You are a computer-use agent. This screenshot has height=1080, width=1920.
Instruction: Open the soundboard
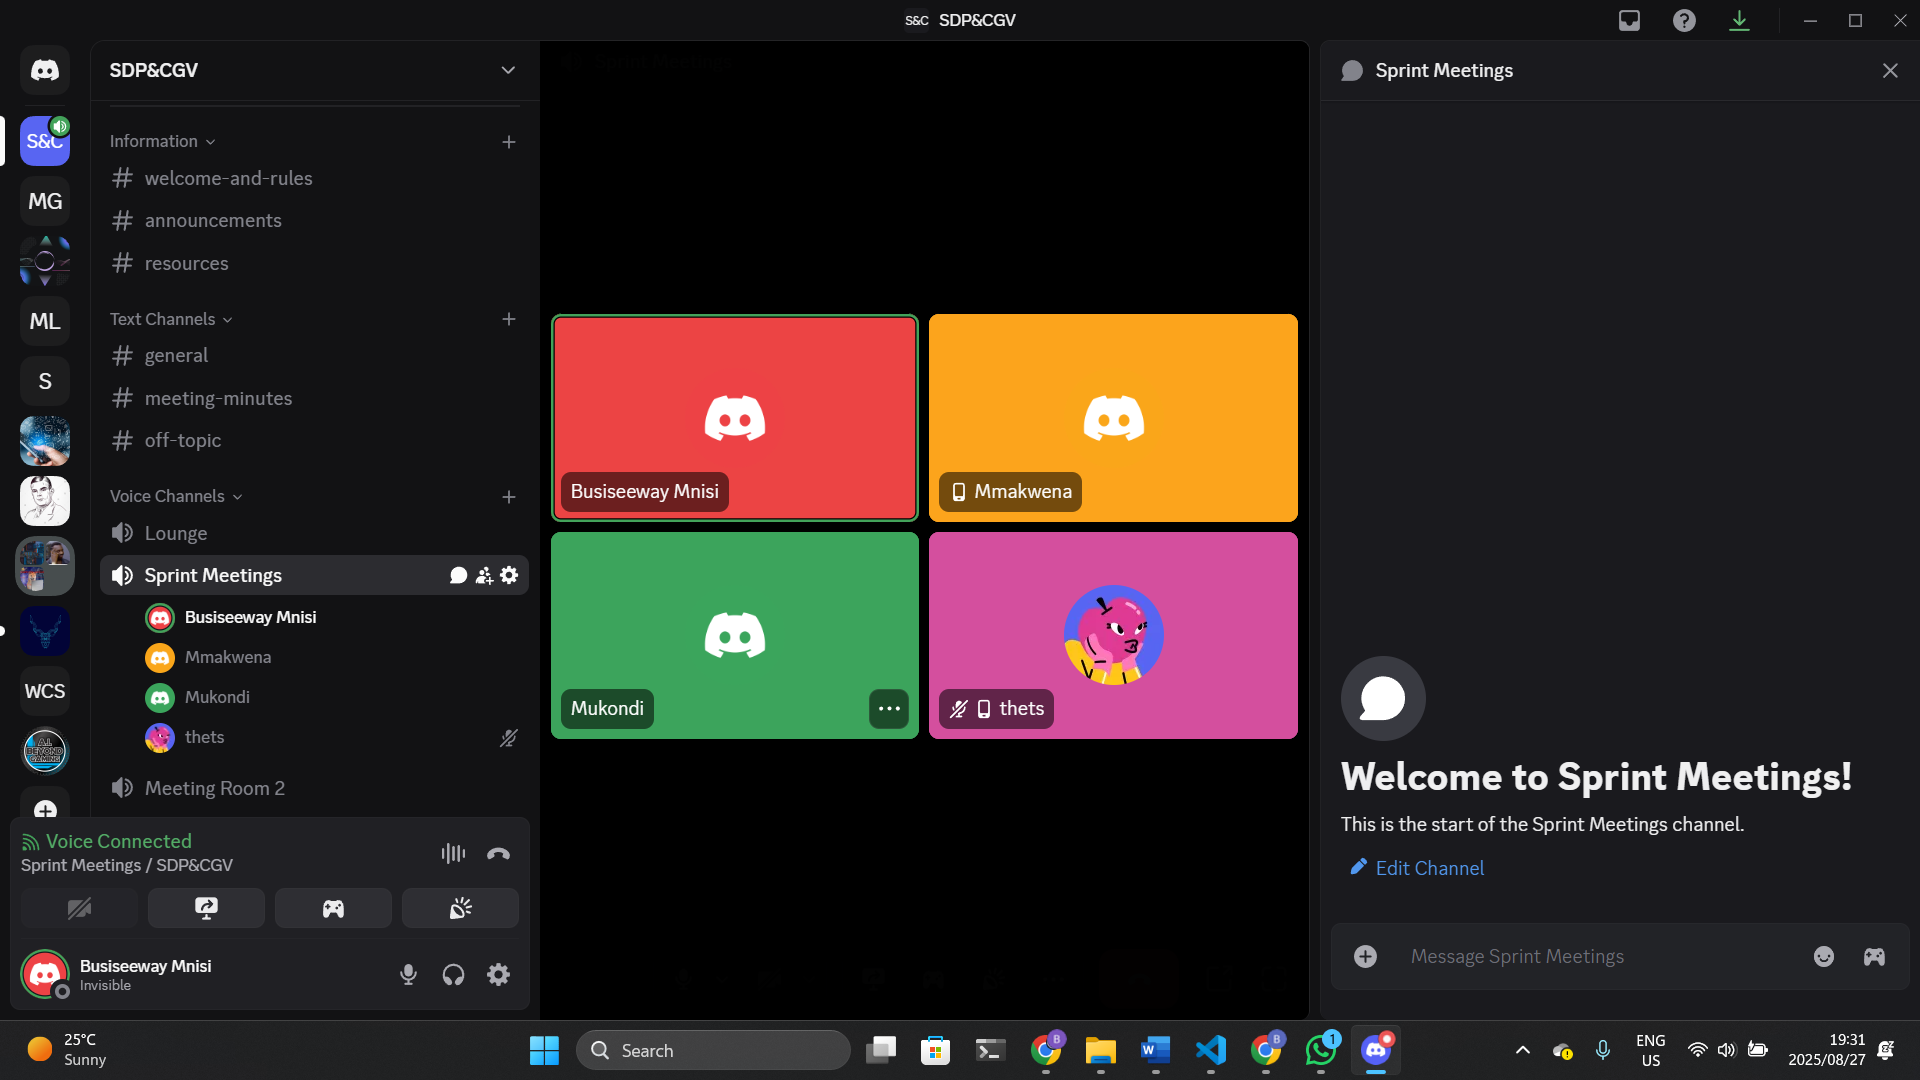pyautogui.click(x=460, y=908)
